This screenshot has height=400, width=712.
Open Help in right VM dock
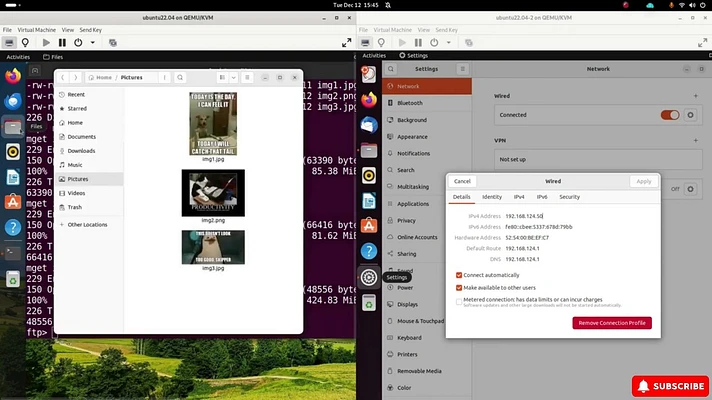click(x=369, y=251)
